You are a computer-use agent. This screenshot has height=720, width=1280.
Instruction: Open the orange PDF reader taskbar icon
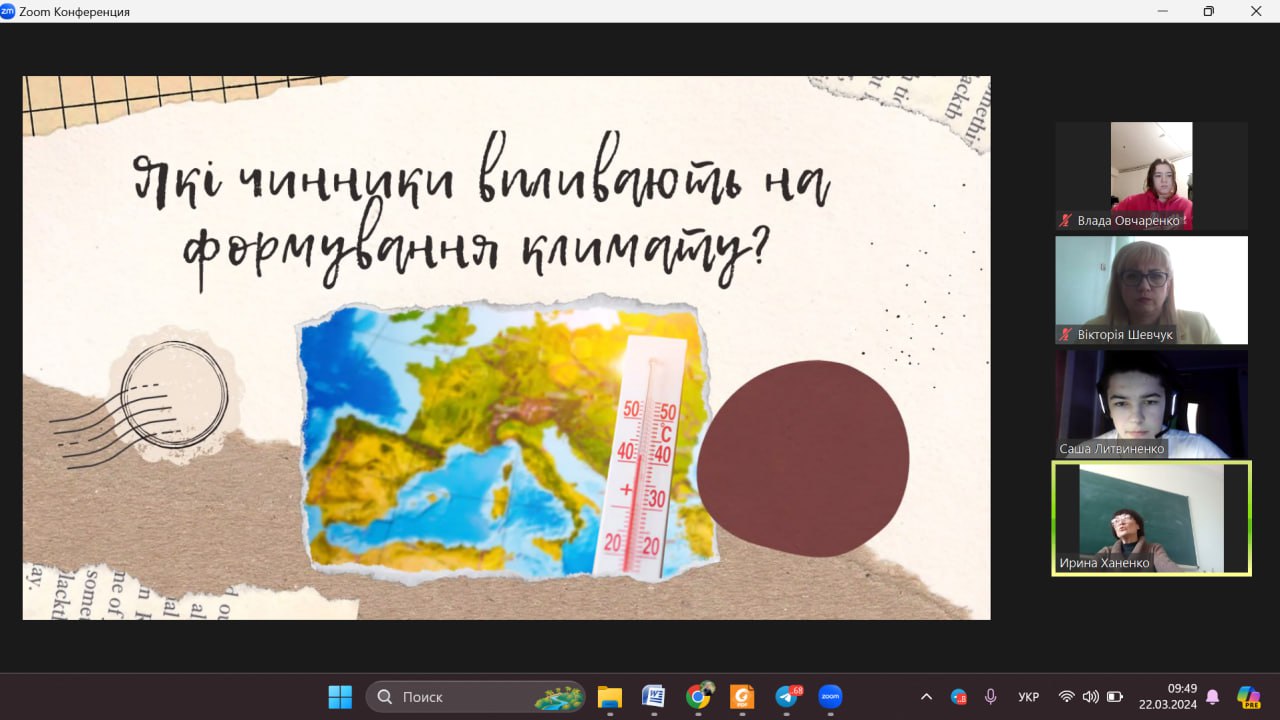(742, 697)
